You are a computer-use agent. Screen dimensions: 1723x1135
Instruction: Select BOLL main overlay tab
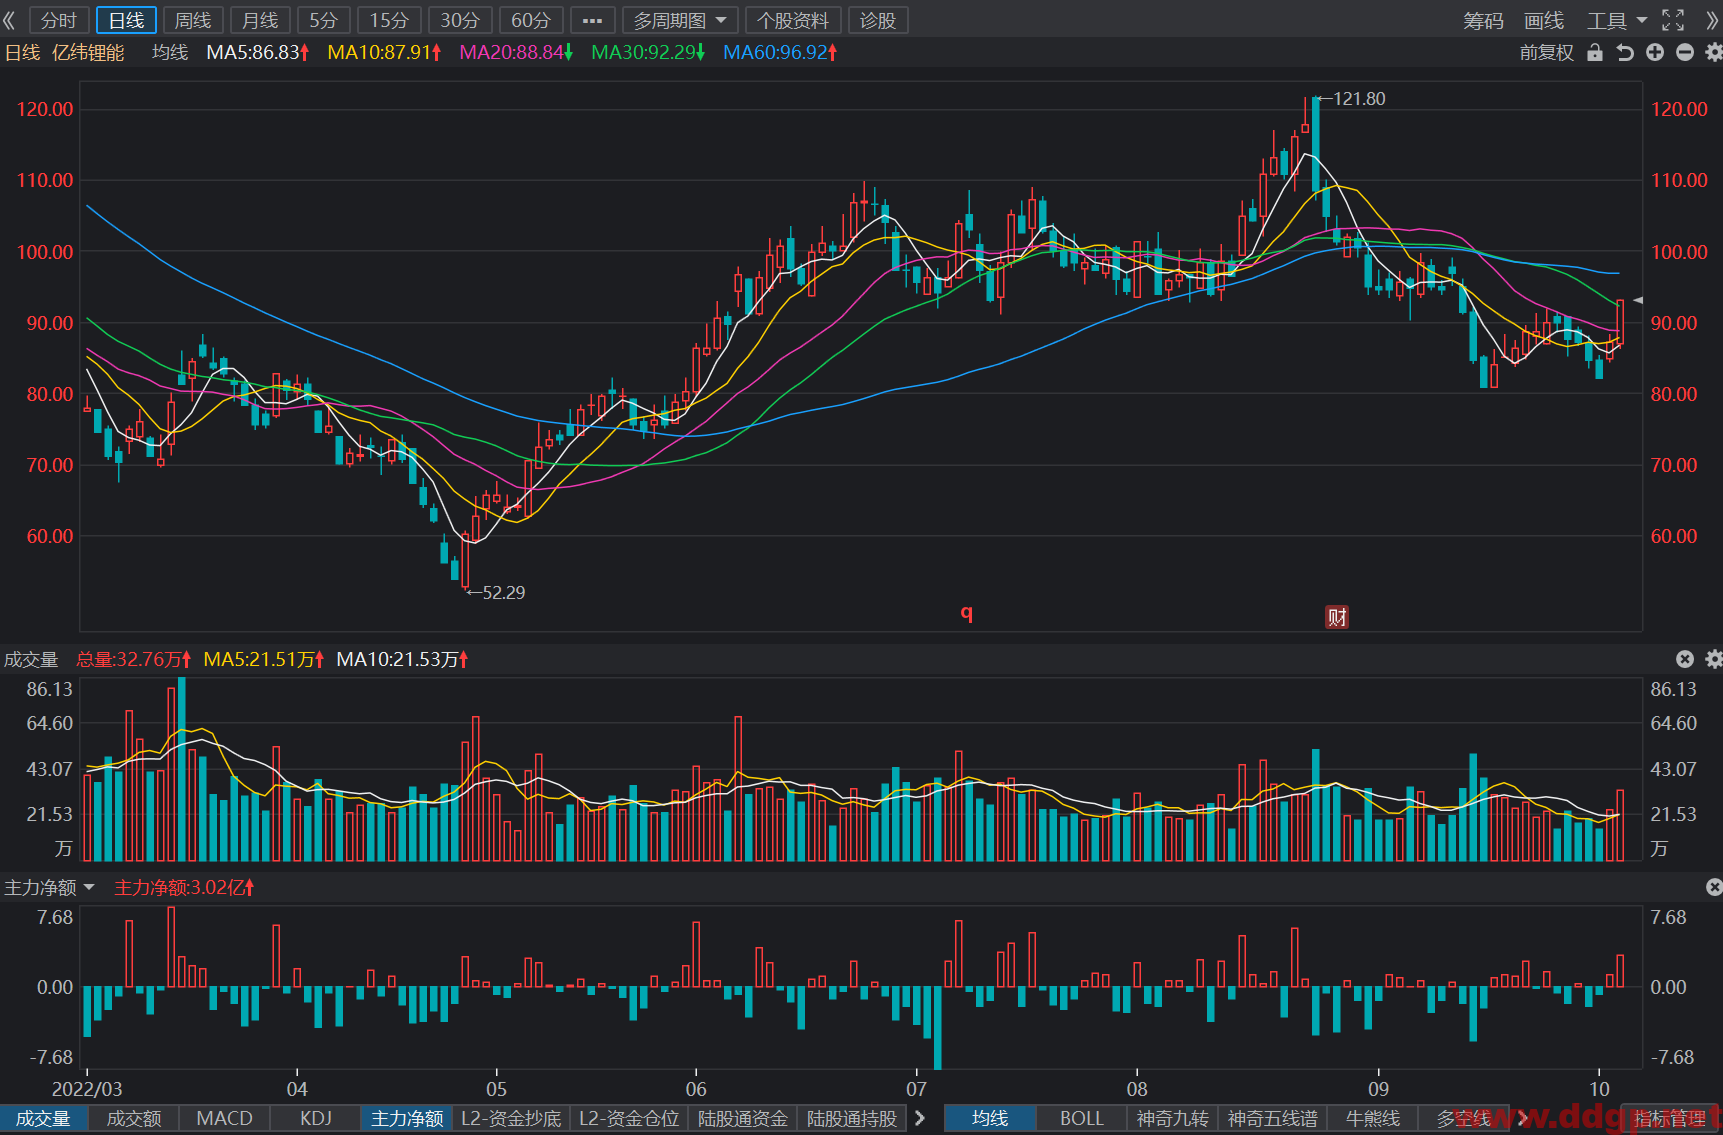[x=1082, y=1118]
